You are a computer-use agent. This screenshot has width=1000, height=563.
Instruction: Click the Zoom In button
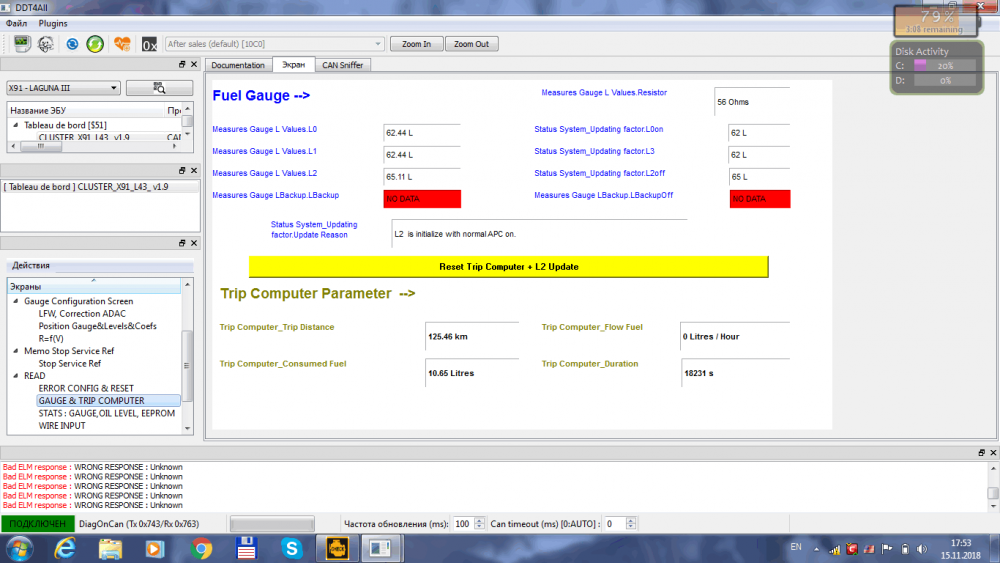(416, 44)
